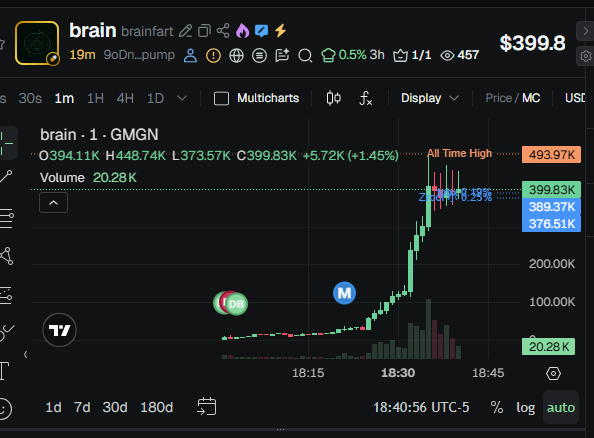Open the fx indicators icon
Screen dimensions: 594x438
point(365,98)
